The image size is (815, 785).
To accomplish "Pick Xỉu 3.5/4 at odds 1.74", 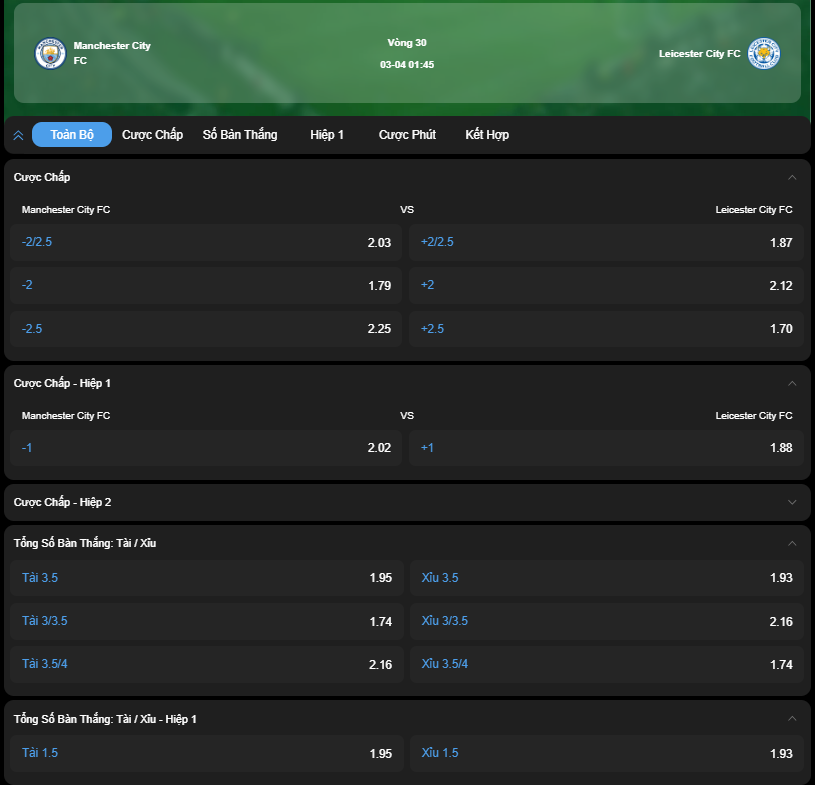I will click(607, 664).
